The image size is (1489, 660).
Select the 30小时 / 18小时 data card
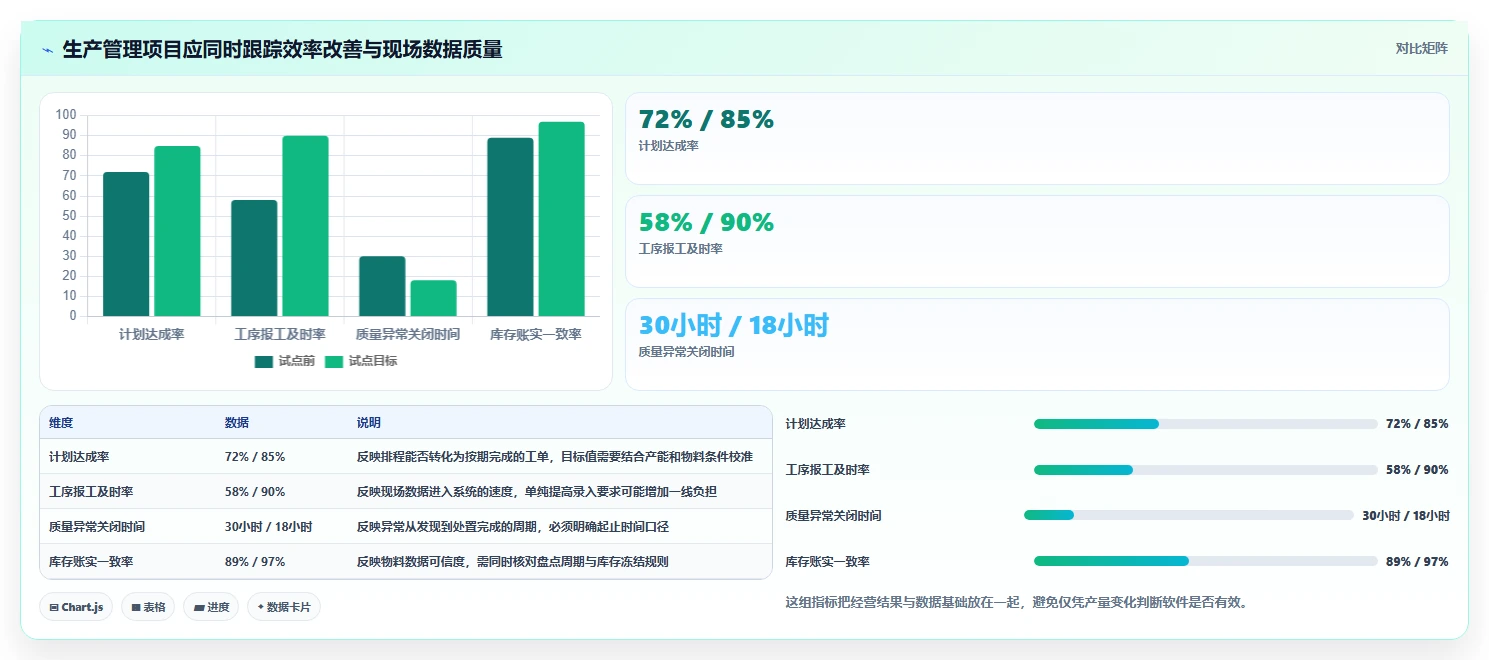point(1037,345)
